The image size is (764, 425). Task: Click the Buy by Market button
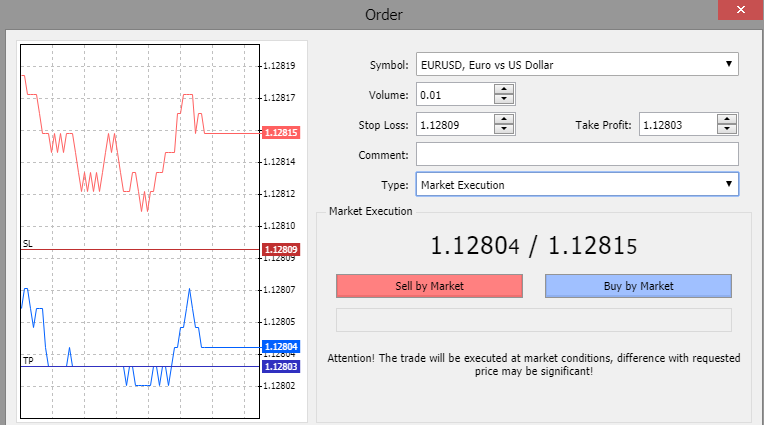[x=638, y=286]
